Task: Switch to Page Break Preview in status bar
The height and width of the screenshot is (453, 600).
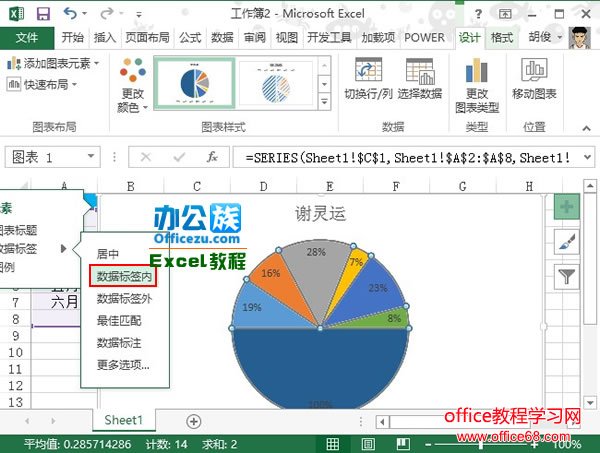Action: click(403, 444)
